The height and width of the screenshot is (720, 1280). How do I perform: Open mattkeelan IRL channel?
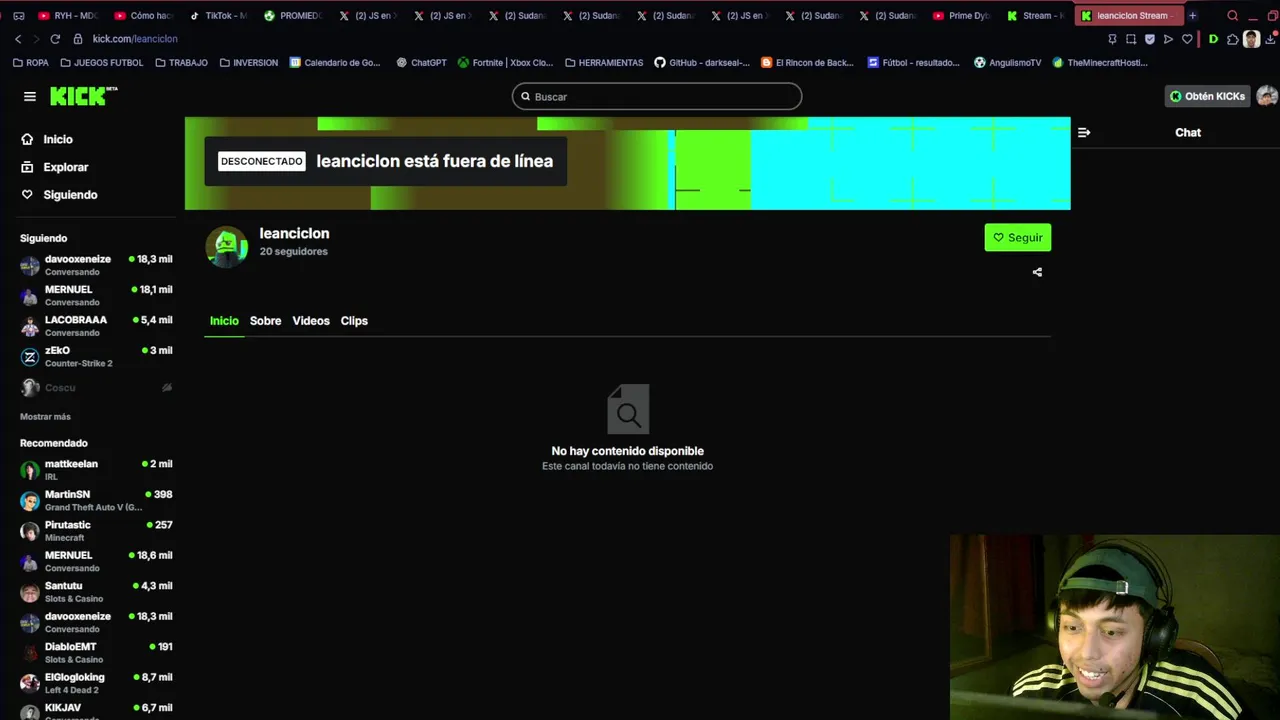[96, 470]
